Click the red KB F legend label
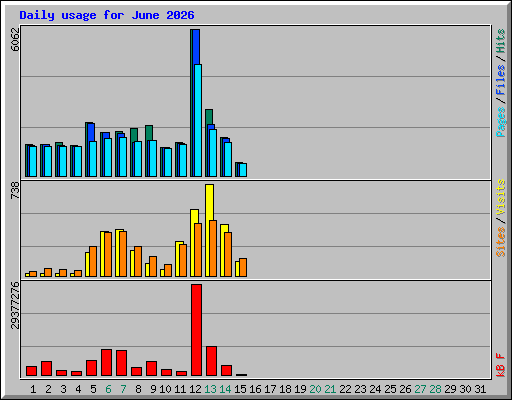 501,365
